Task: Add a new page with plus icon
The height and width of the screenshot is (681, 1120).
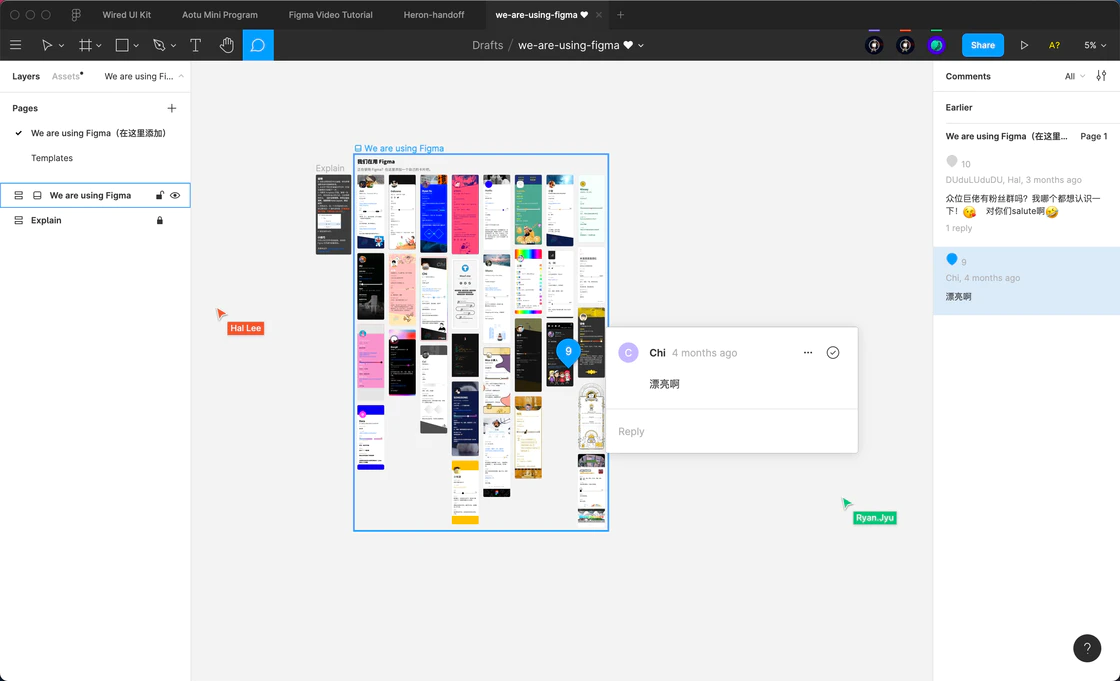Action: (x=171, y=108)
